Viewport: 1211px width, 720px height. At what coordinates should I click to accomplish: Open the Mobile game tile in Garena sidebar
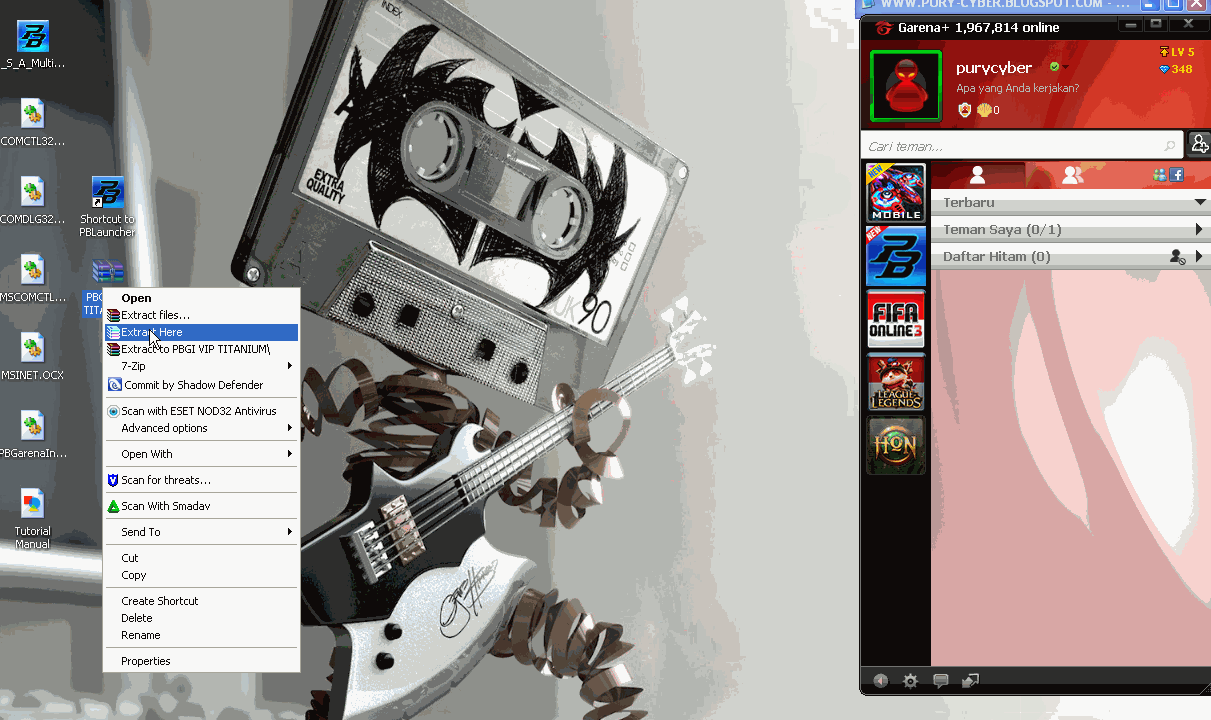(x=896, y=193)
